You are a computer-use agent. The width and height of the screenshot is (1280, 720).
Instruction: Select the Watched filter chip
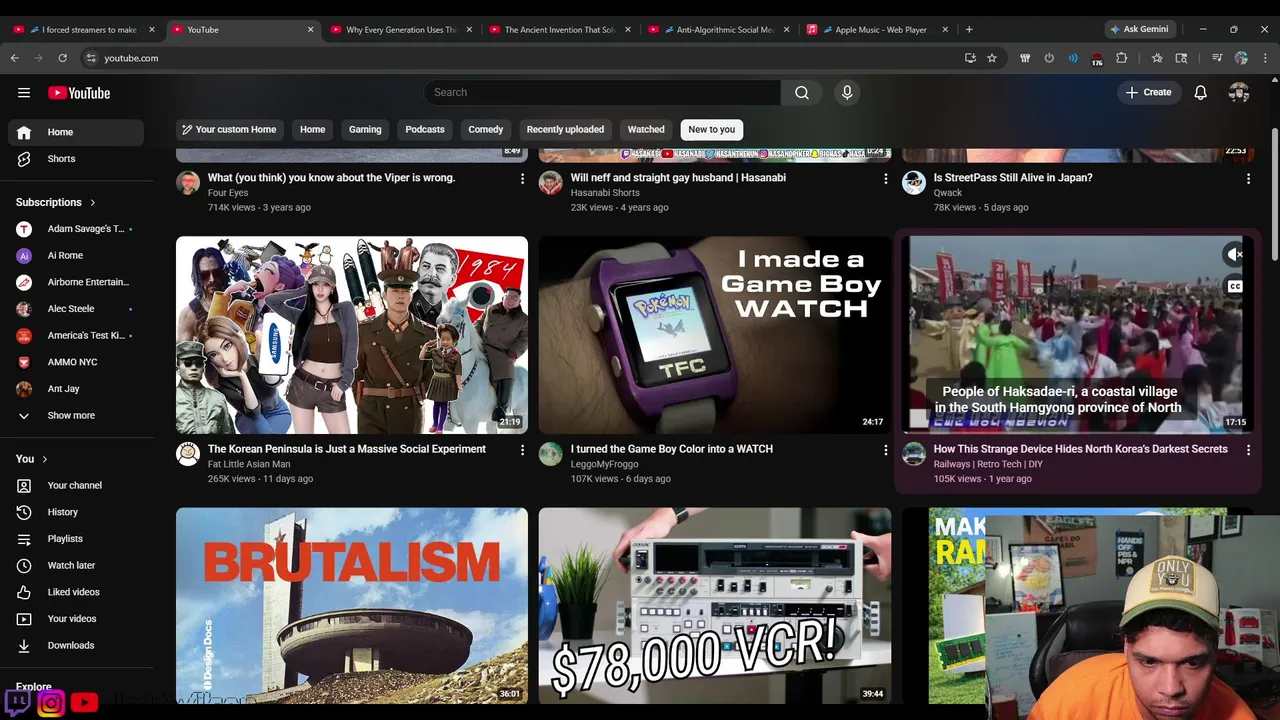pos(646,129)
